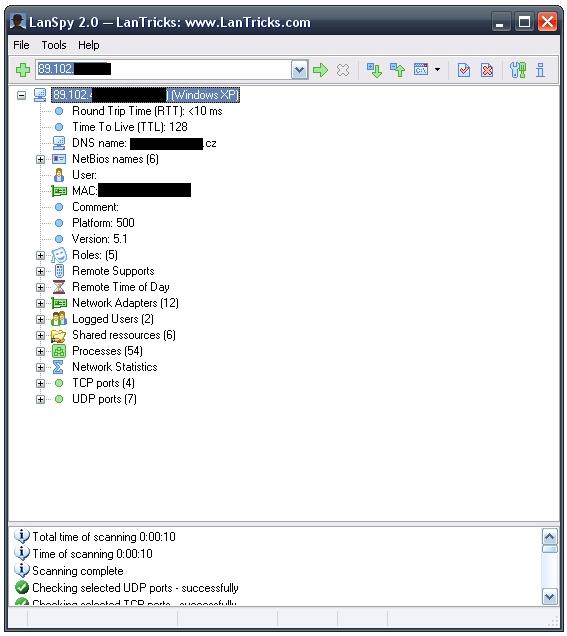Open the address combo box dropdown
Image resolution: width=567 pixels, height=636 pixels.
pos(299,70)
